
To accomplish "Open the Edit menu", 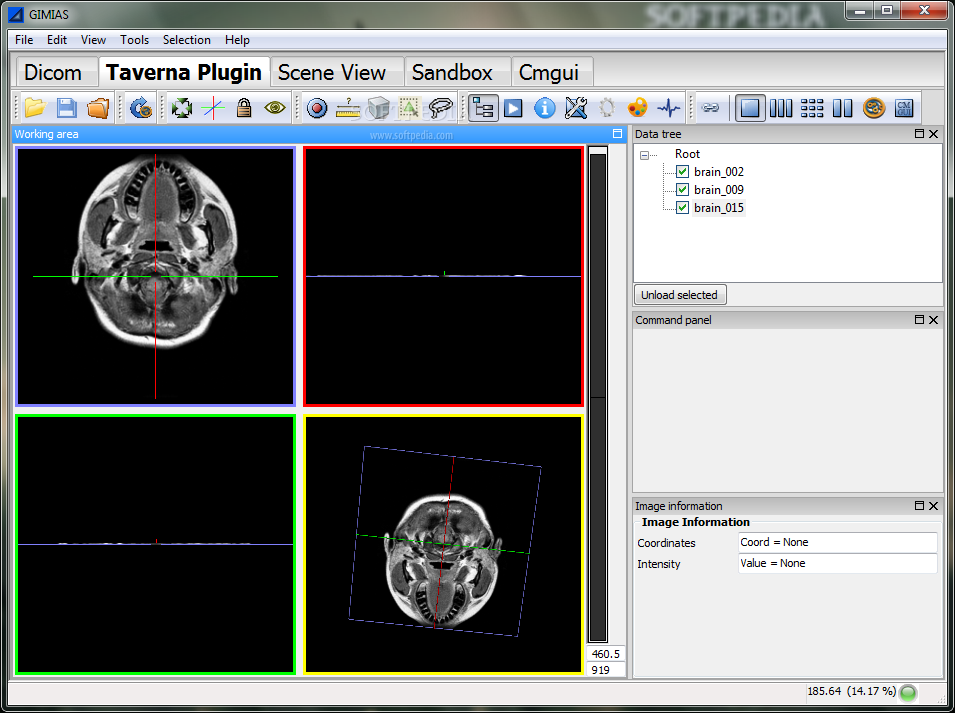I will [x=57, y=40].
